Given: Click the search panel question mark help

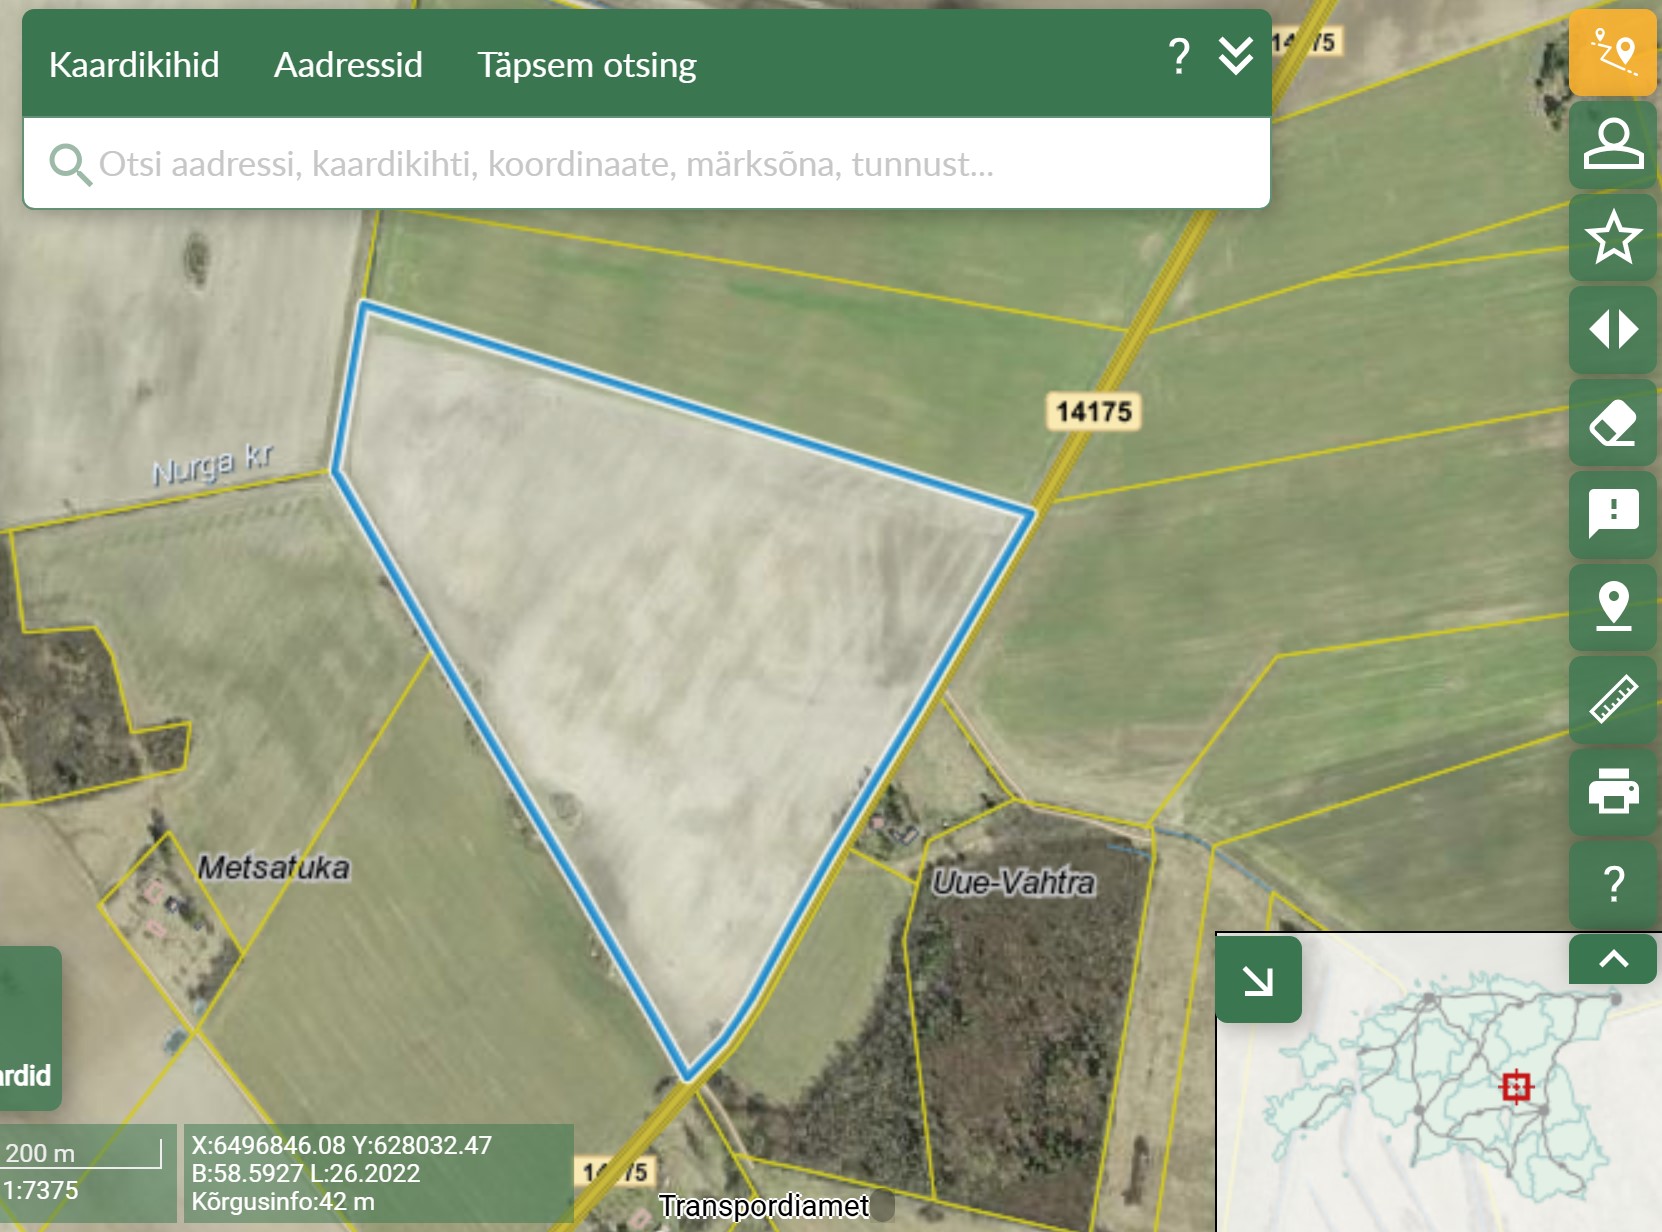Looking at the screenshot, I should tap(1179, 57).
